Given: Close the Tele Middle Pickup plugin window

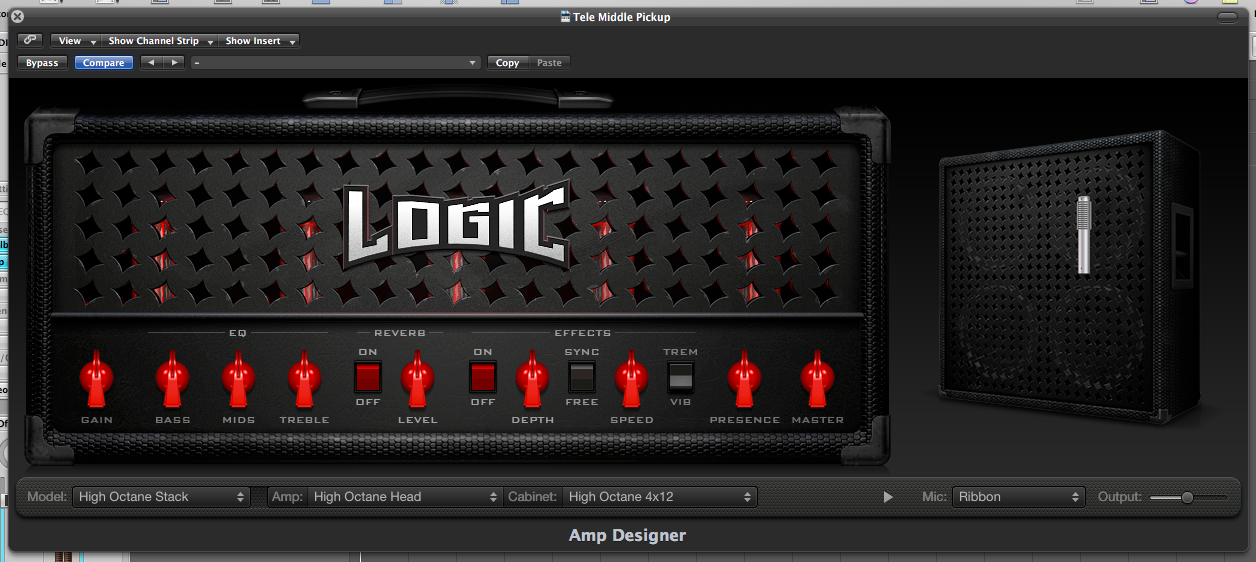Looking at the screenshot, I should click(x=17, y=17).
